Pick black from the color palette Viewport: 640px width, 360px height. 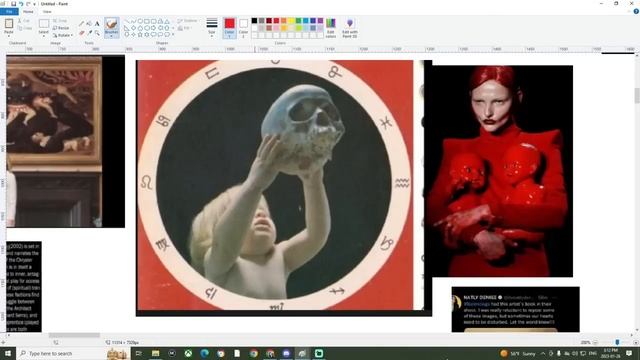pos(254,21)
